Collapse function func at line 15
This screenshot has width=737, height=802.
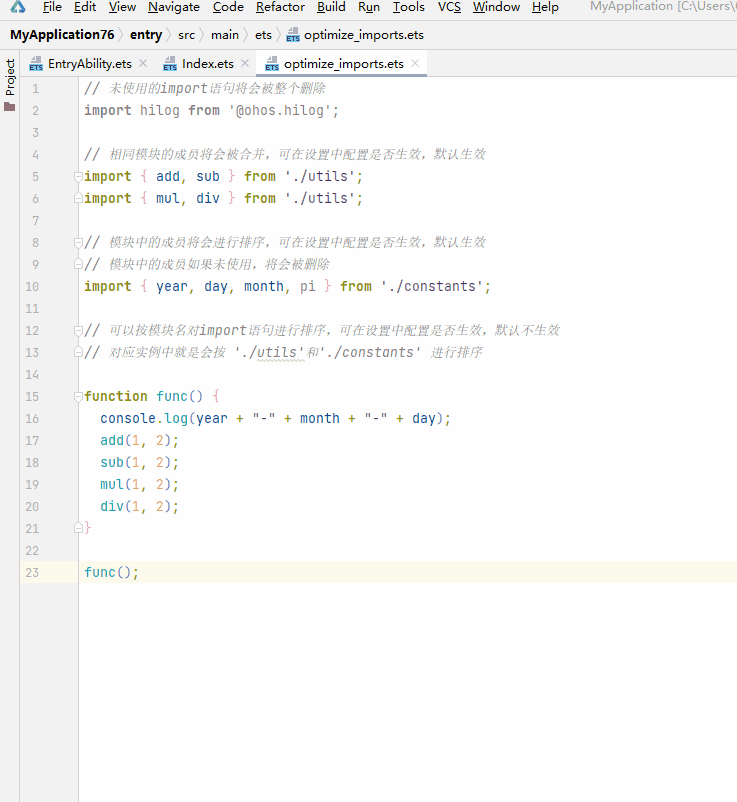pos(78,396)
